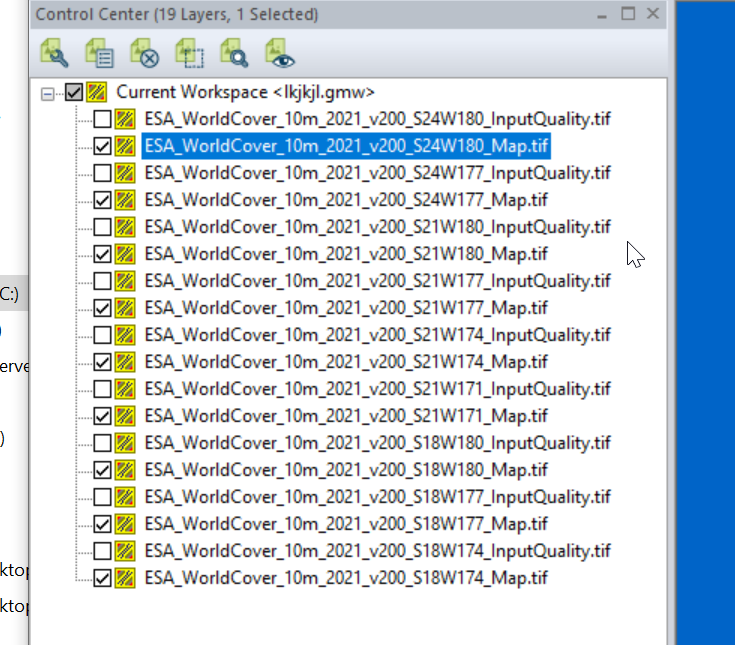Hide the S21W180_Map.tif layer via checkbox
This screenshot has width=735, height=645.
(102, 254)
